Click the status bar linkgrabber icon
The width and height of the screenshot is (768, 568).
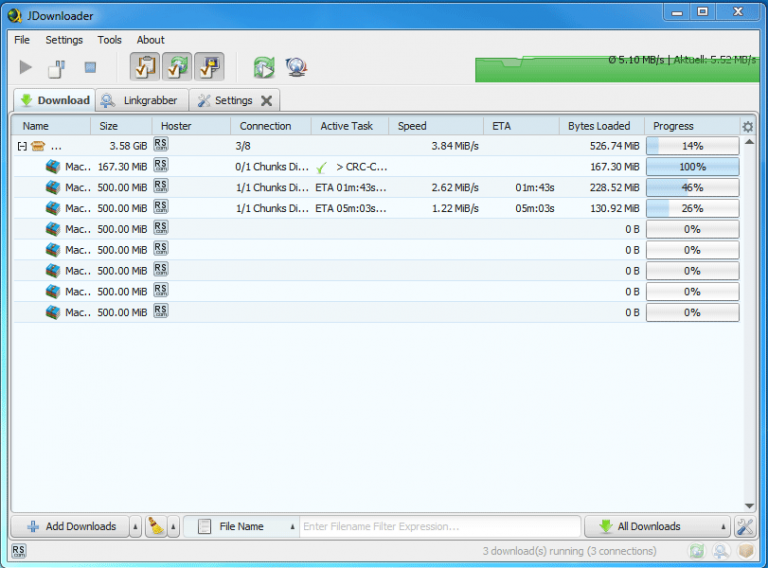[720, 551]
